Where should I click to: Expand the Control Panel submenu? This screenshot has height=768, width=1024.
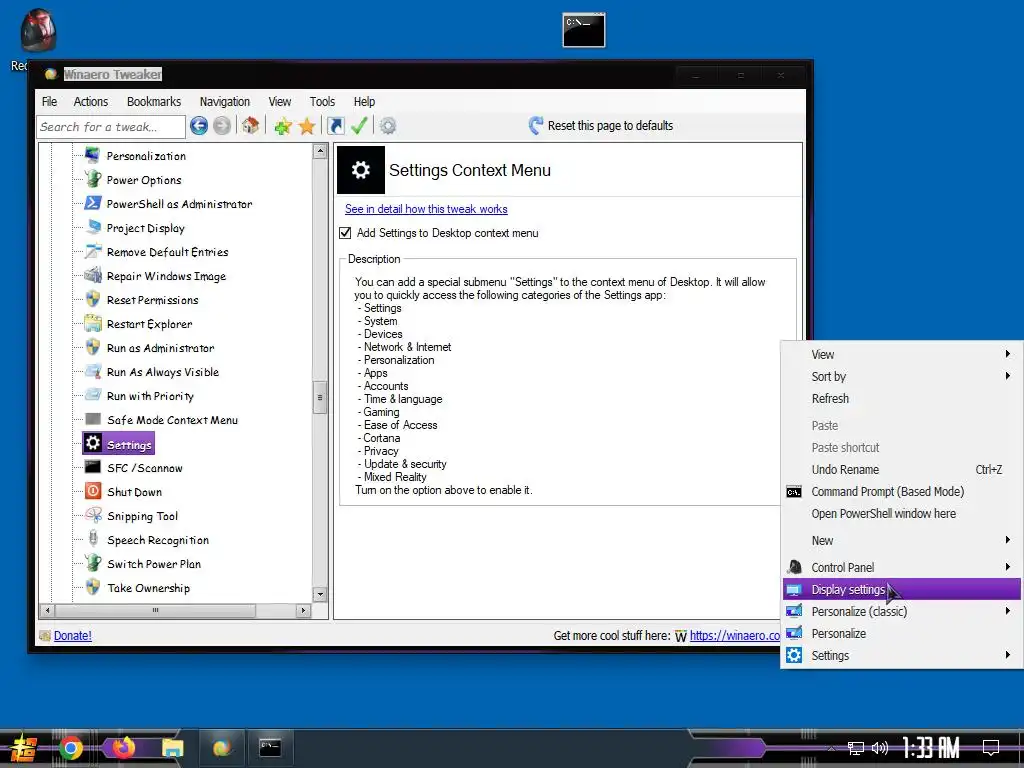[901, 568]
